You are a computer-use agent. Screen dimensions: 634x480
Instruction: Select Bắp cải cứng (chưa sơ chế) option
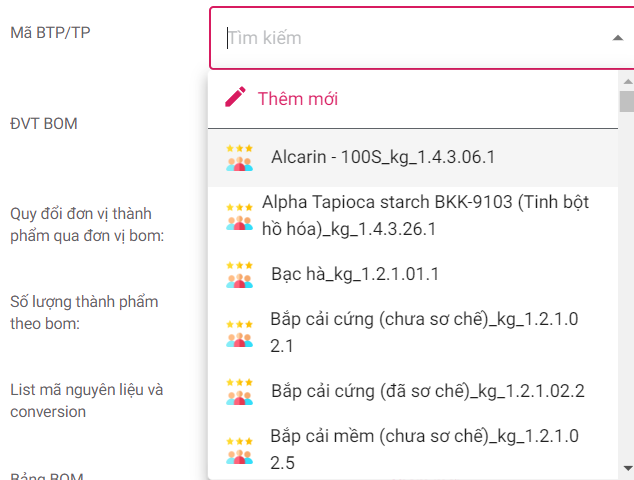[425, 333]
